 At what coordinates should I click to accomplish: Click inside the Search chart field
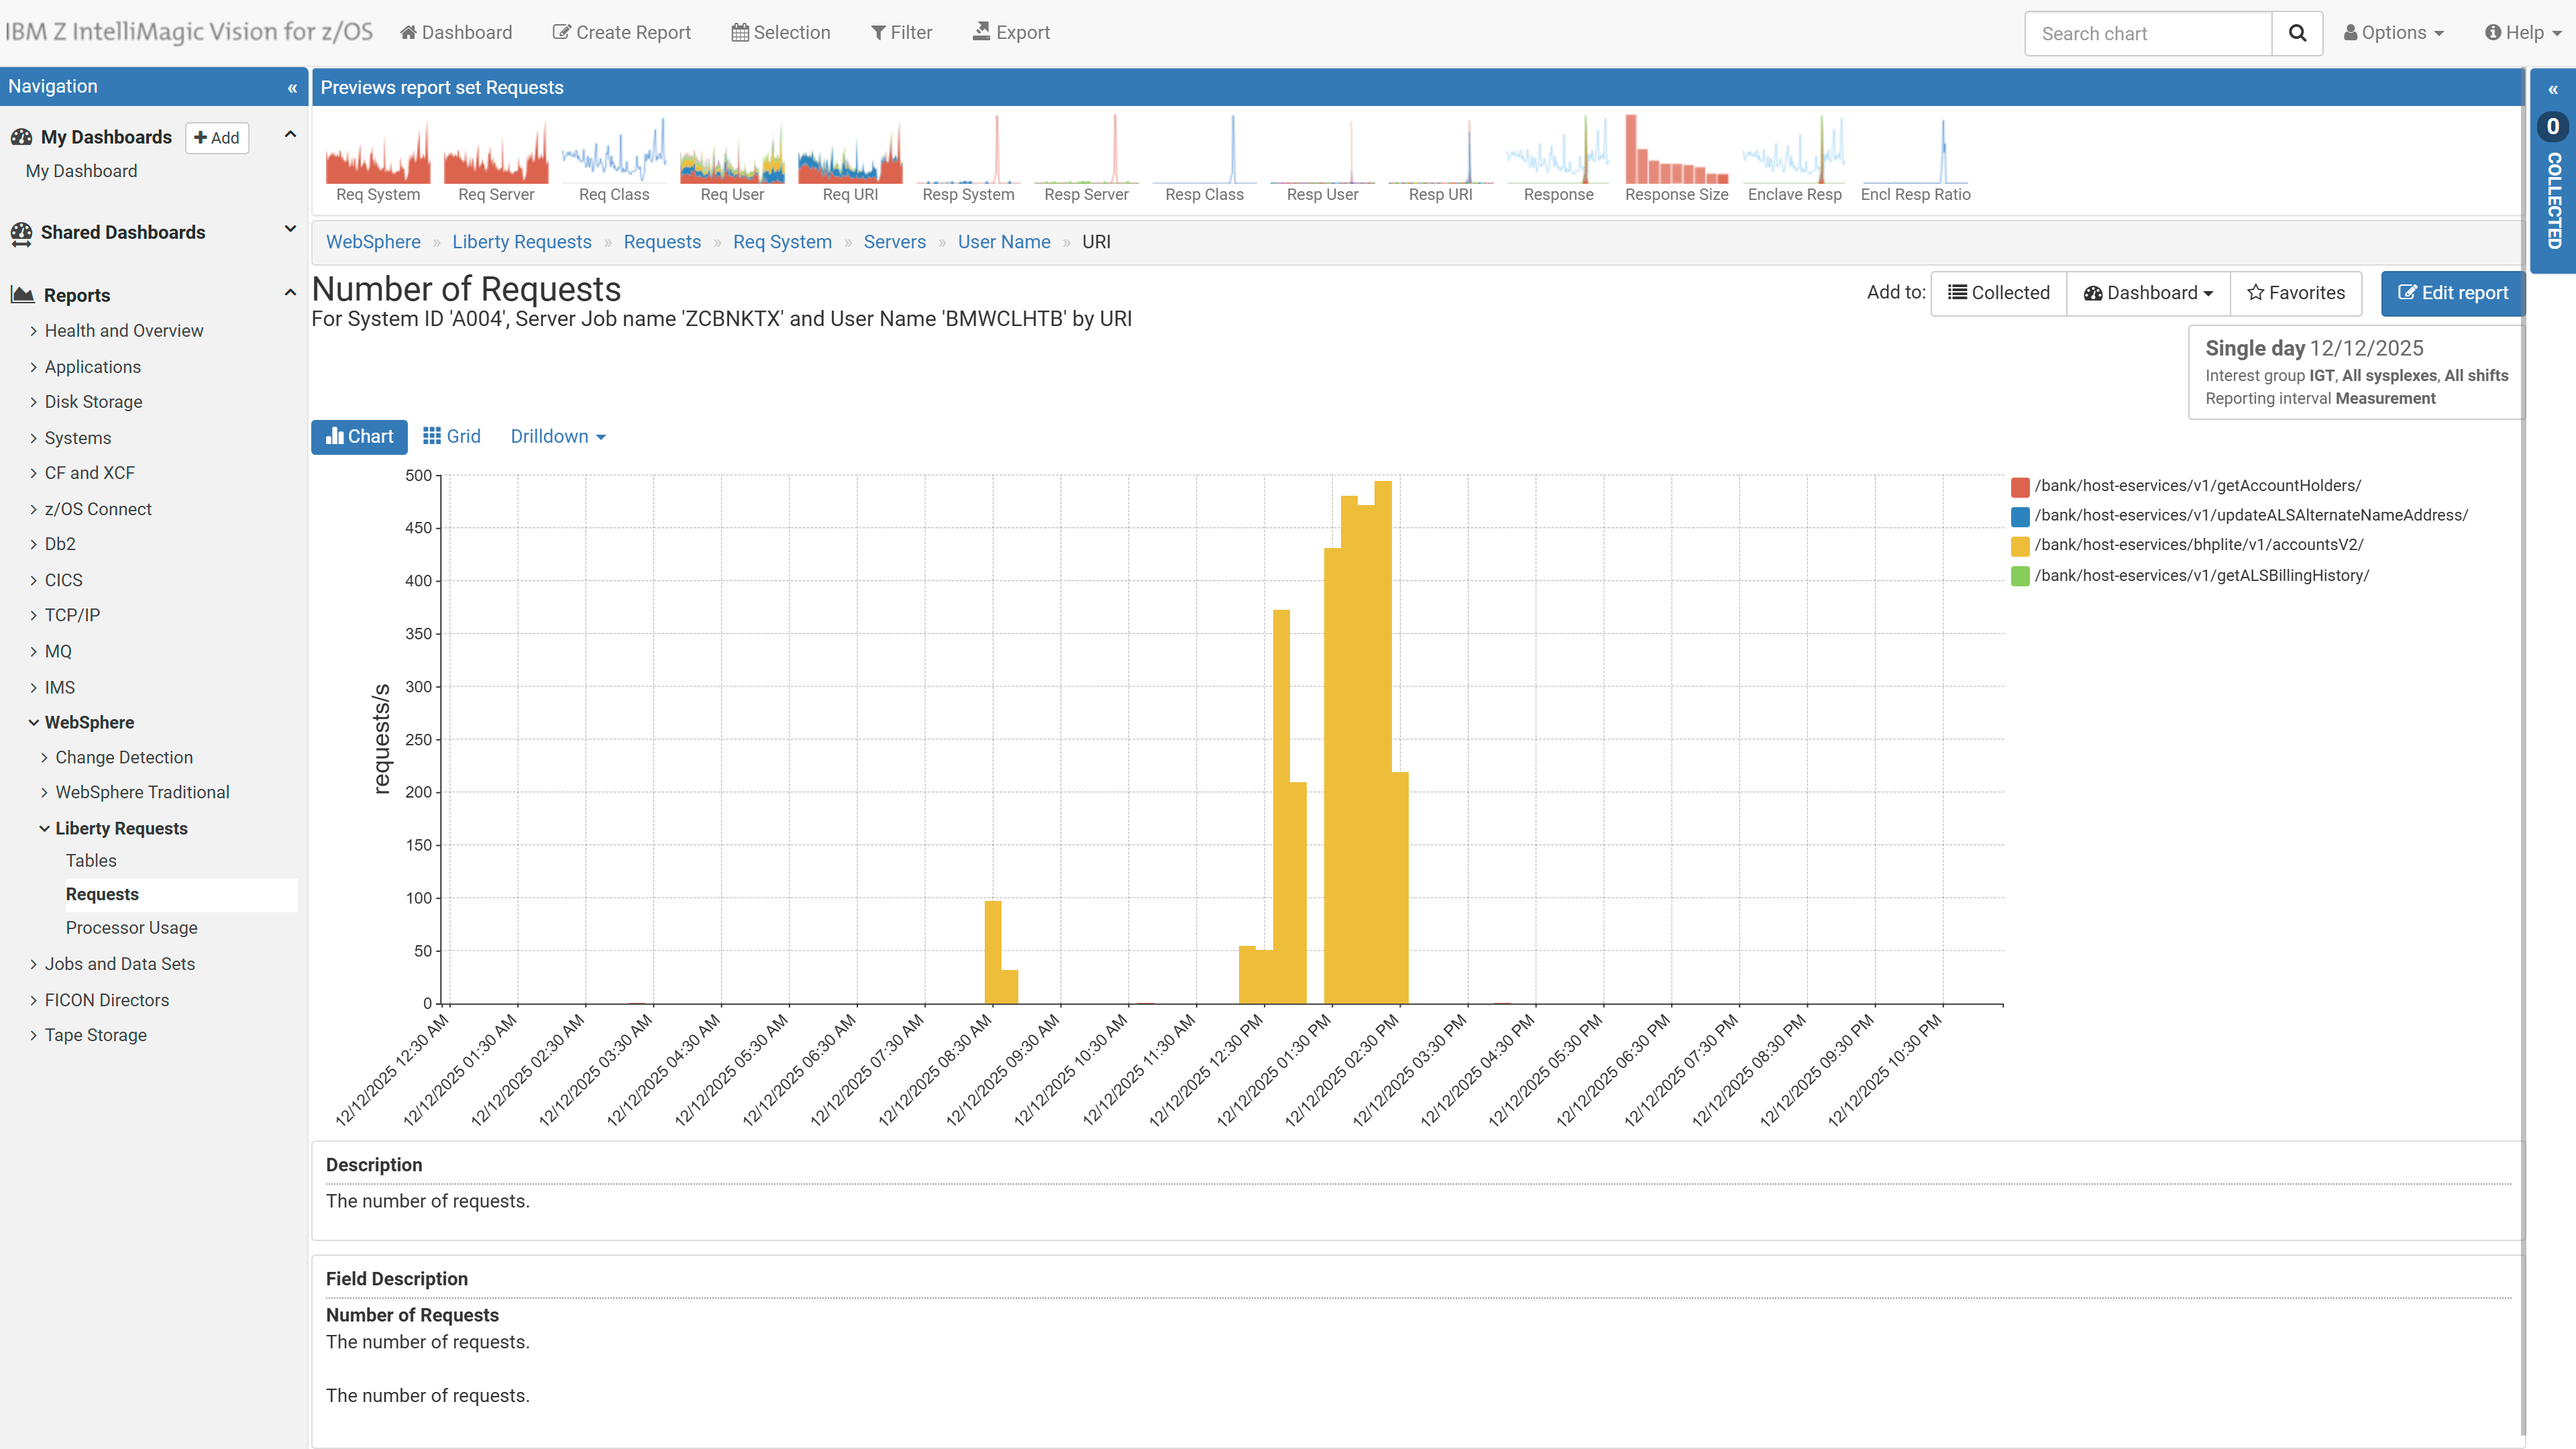click(2148, 33)
